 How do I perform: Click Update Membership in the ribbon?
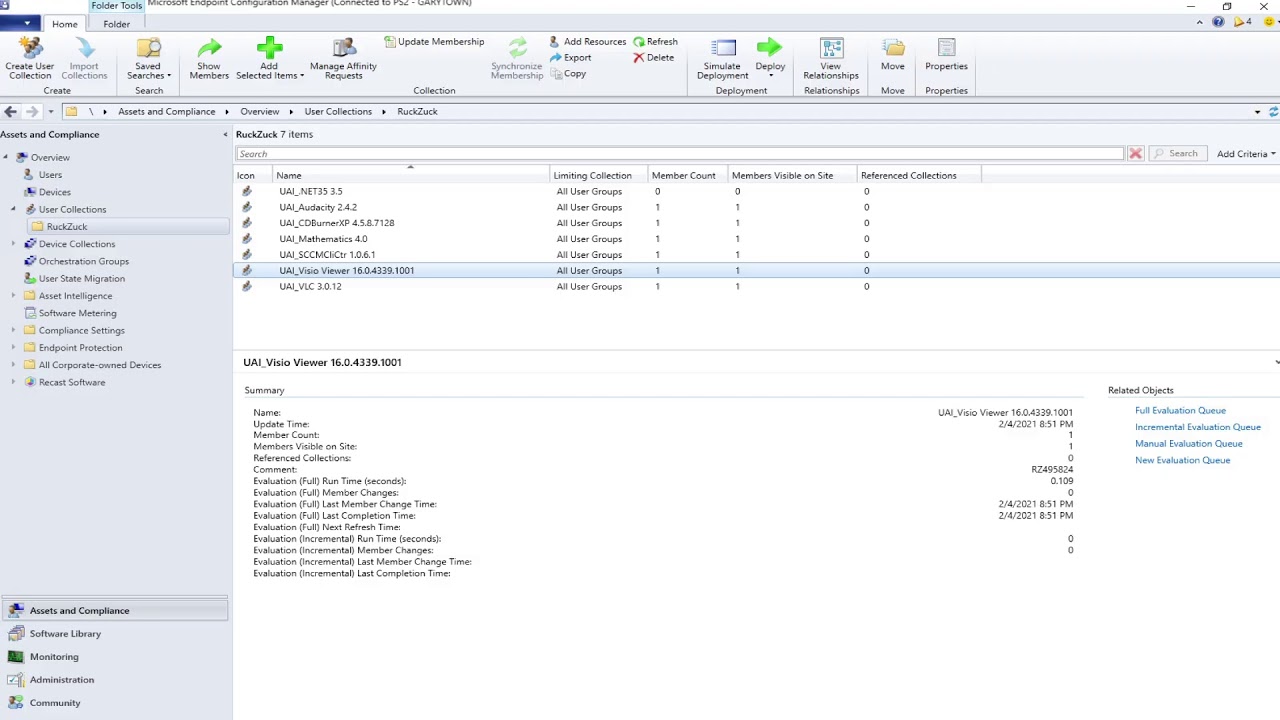pos(434,42)
